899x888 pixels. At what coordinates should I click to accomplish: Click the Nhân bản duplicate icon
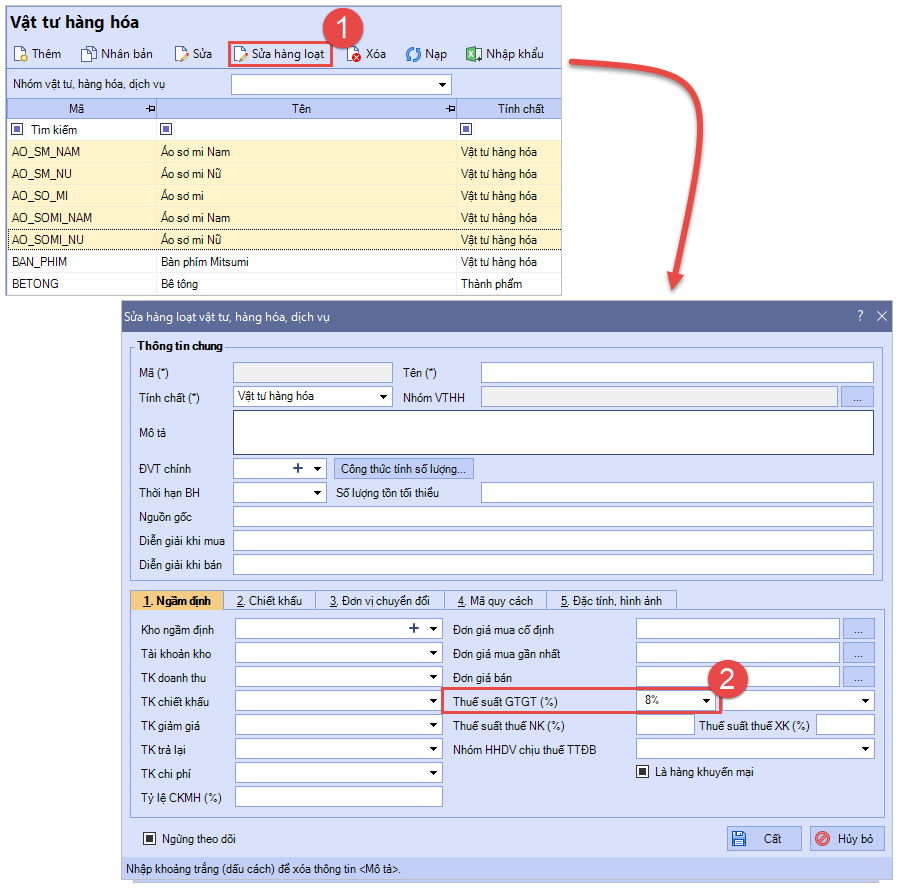(x=89, y=54)
